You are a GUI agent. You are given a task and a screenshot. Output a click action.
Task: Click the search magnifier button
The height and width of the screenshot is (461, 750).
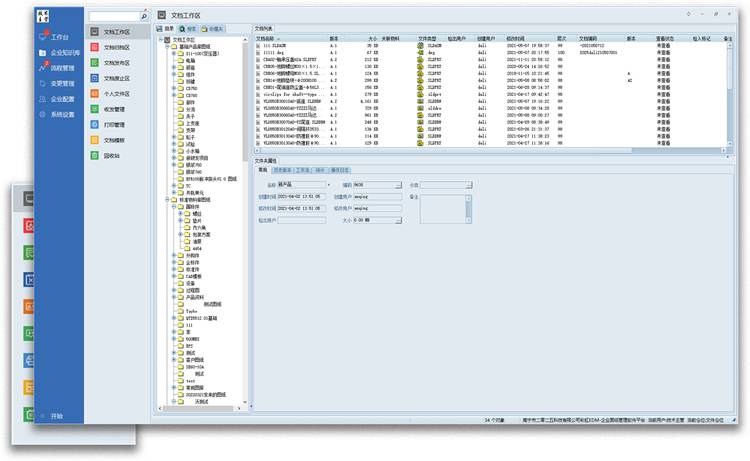(x=144, y=17)
